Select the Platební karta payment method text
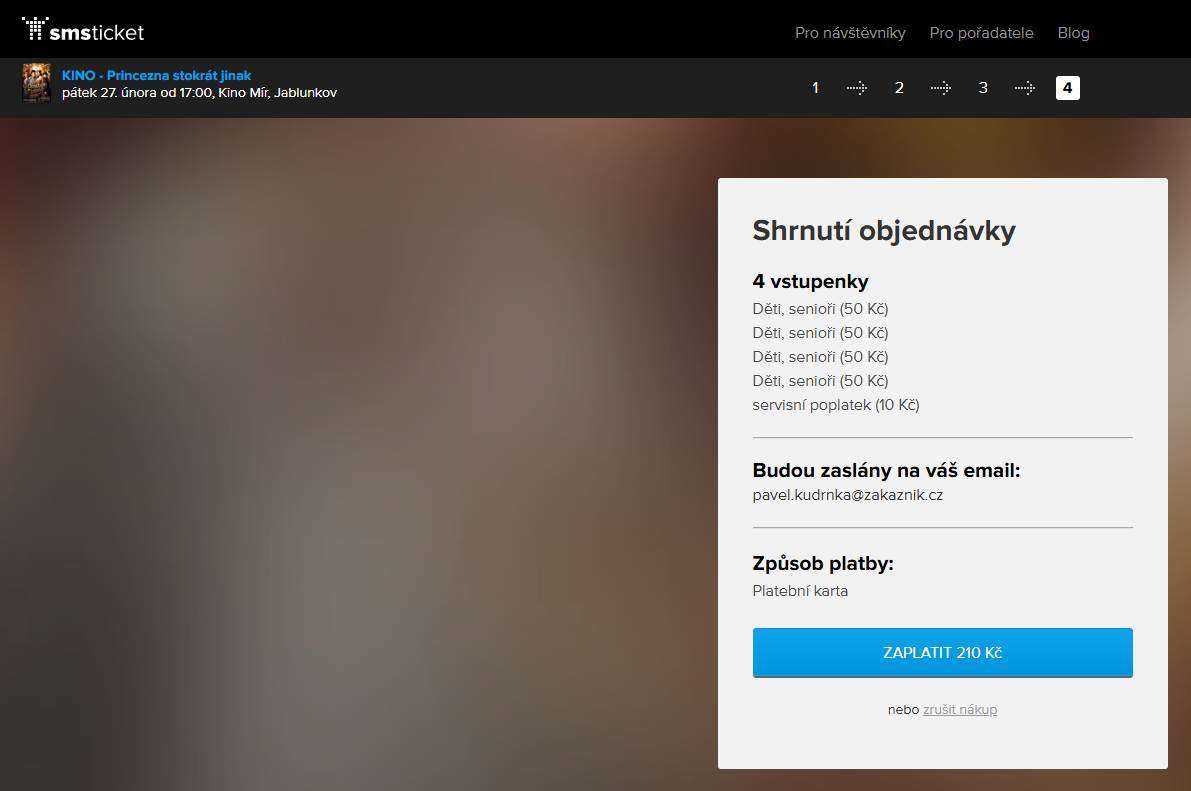This screenshot has height=791, width=1191. [x=800, y=590]
